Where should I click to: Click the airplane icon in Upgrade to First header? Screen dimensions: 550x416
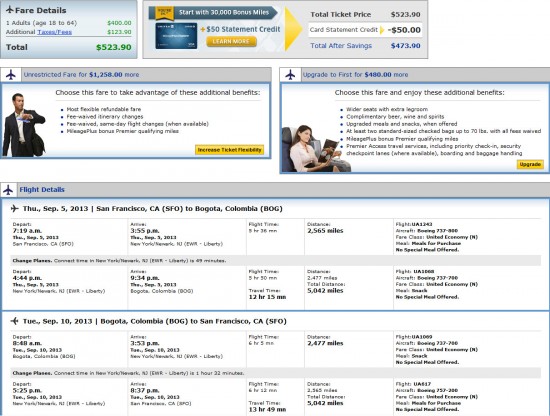[290, 75]
